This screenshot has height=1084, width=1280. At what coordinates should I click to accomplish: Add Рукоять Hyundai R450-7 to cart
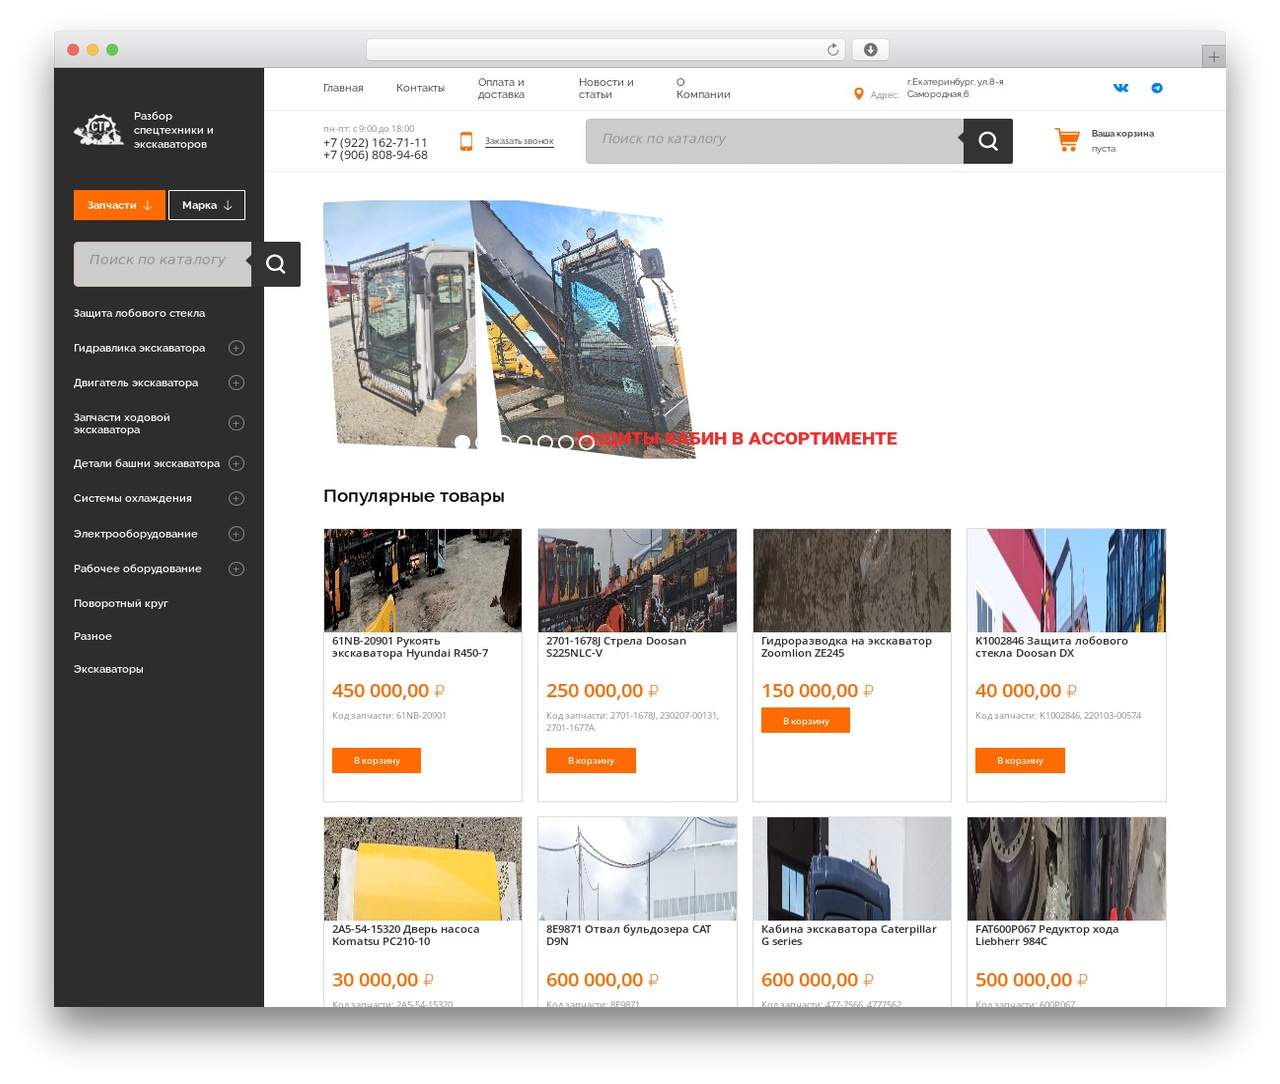(x=377, y=761)
